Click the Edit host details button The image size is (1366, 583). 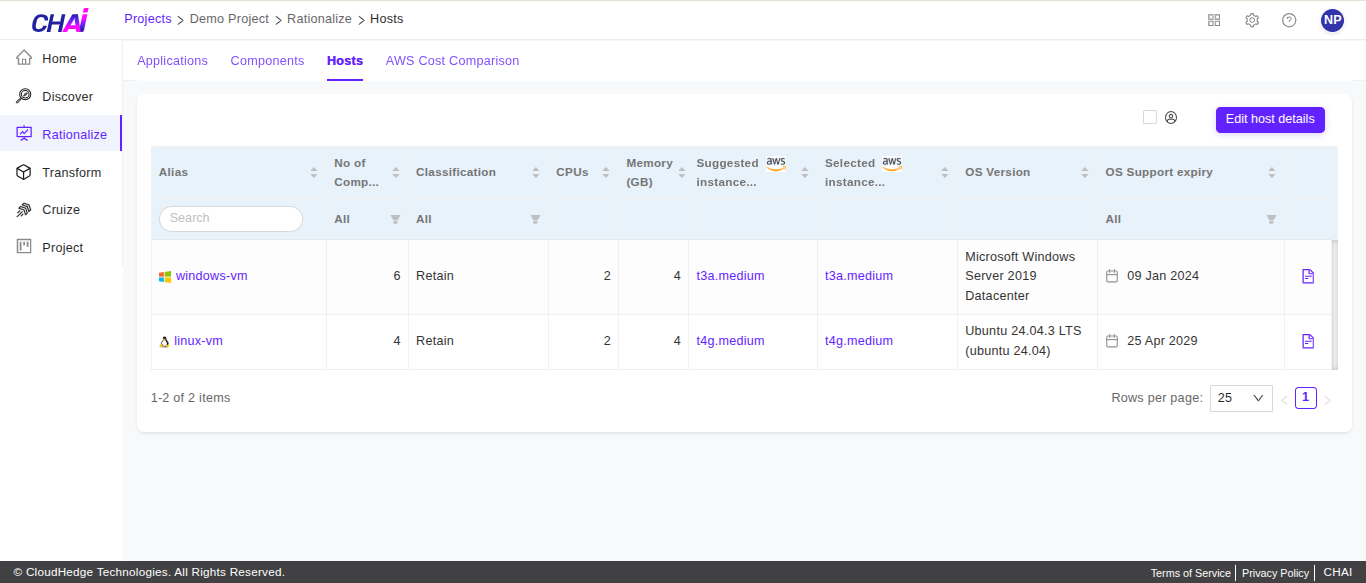1270,119
